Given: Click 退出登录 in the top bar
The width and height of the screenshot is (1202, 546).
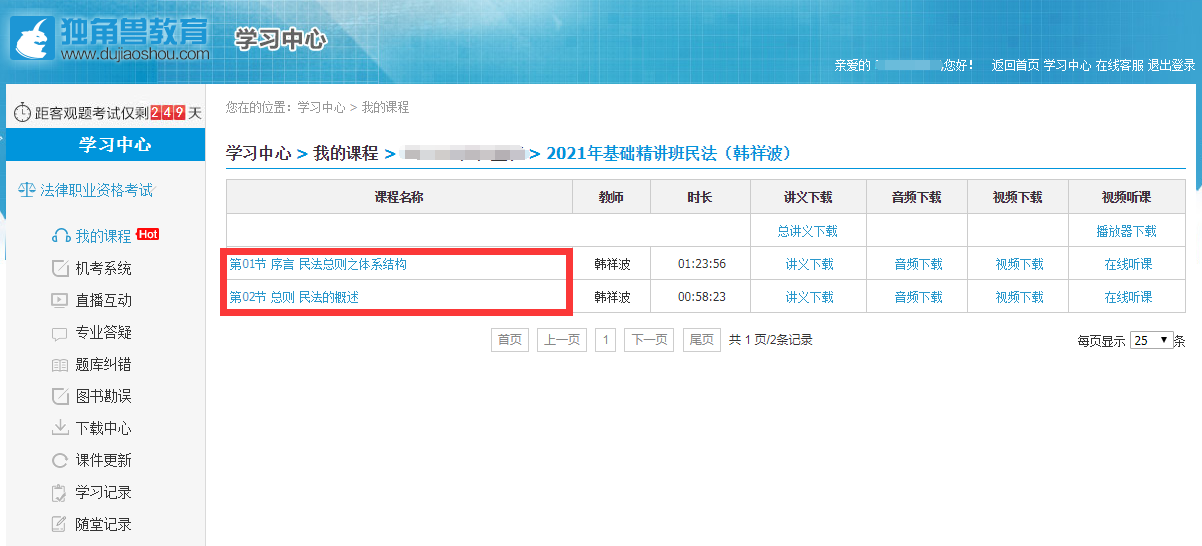Looking at the screenshot, I should point(1171,65).
